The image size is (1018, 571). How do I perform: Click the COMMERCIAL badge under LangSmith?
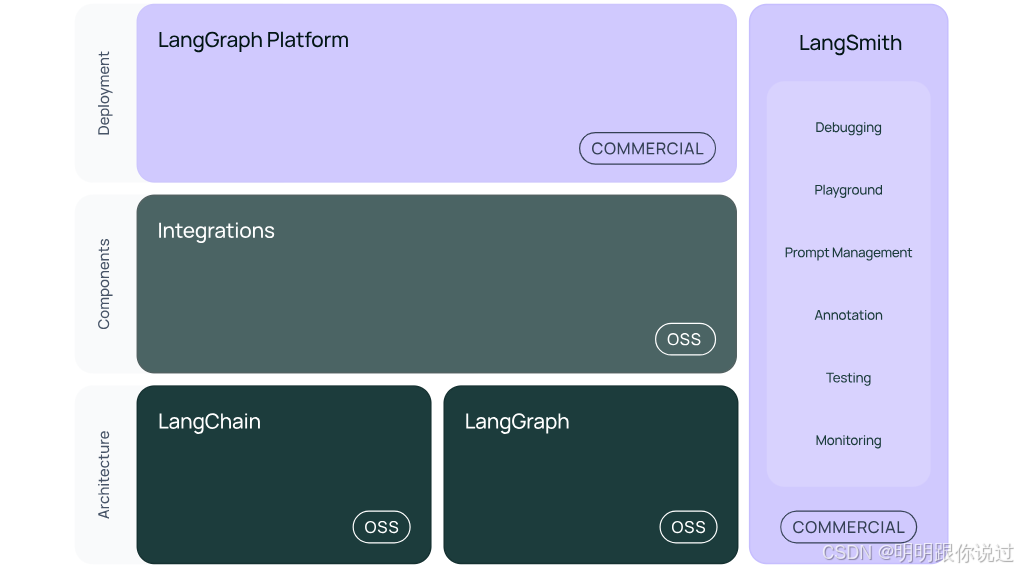pyautogui.click(x=848, y=527)
